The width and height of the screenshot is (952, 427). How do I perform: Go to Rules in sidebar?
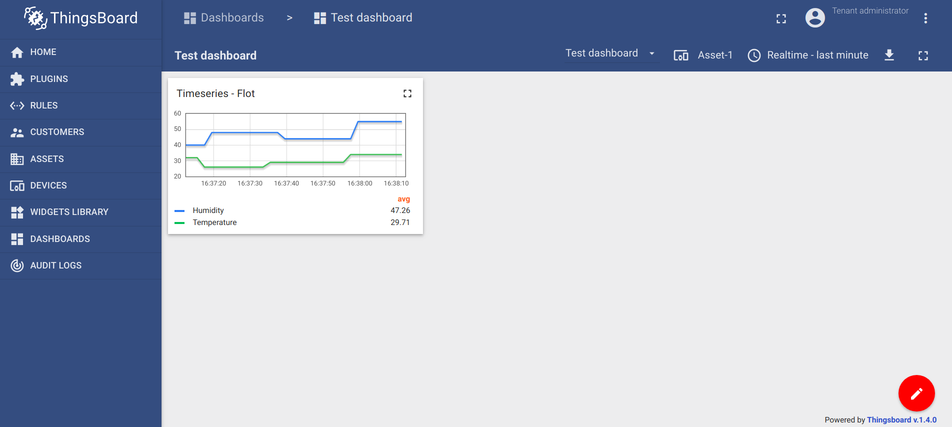point(81,106)
